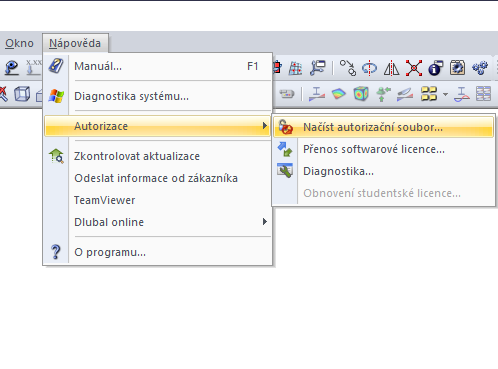Close the Nápověda menu via its title
Viewport: 498px width, 369px height.
(75, 43)
